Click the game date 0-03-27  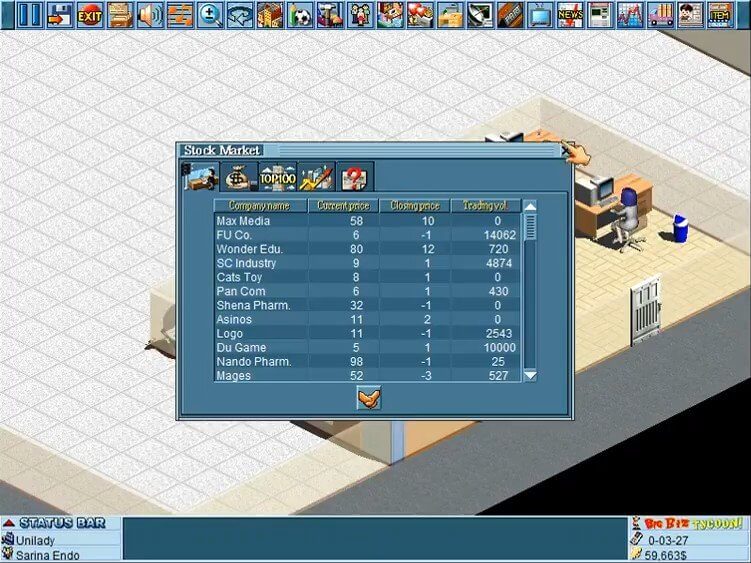point(668,540)
